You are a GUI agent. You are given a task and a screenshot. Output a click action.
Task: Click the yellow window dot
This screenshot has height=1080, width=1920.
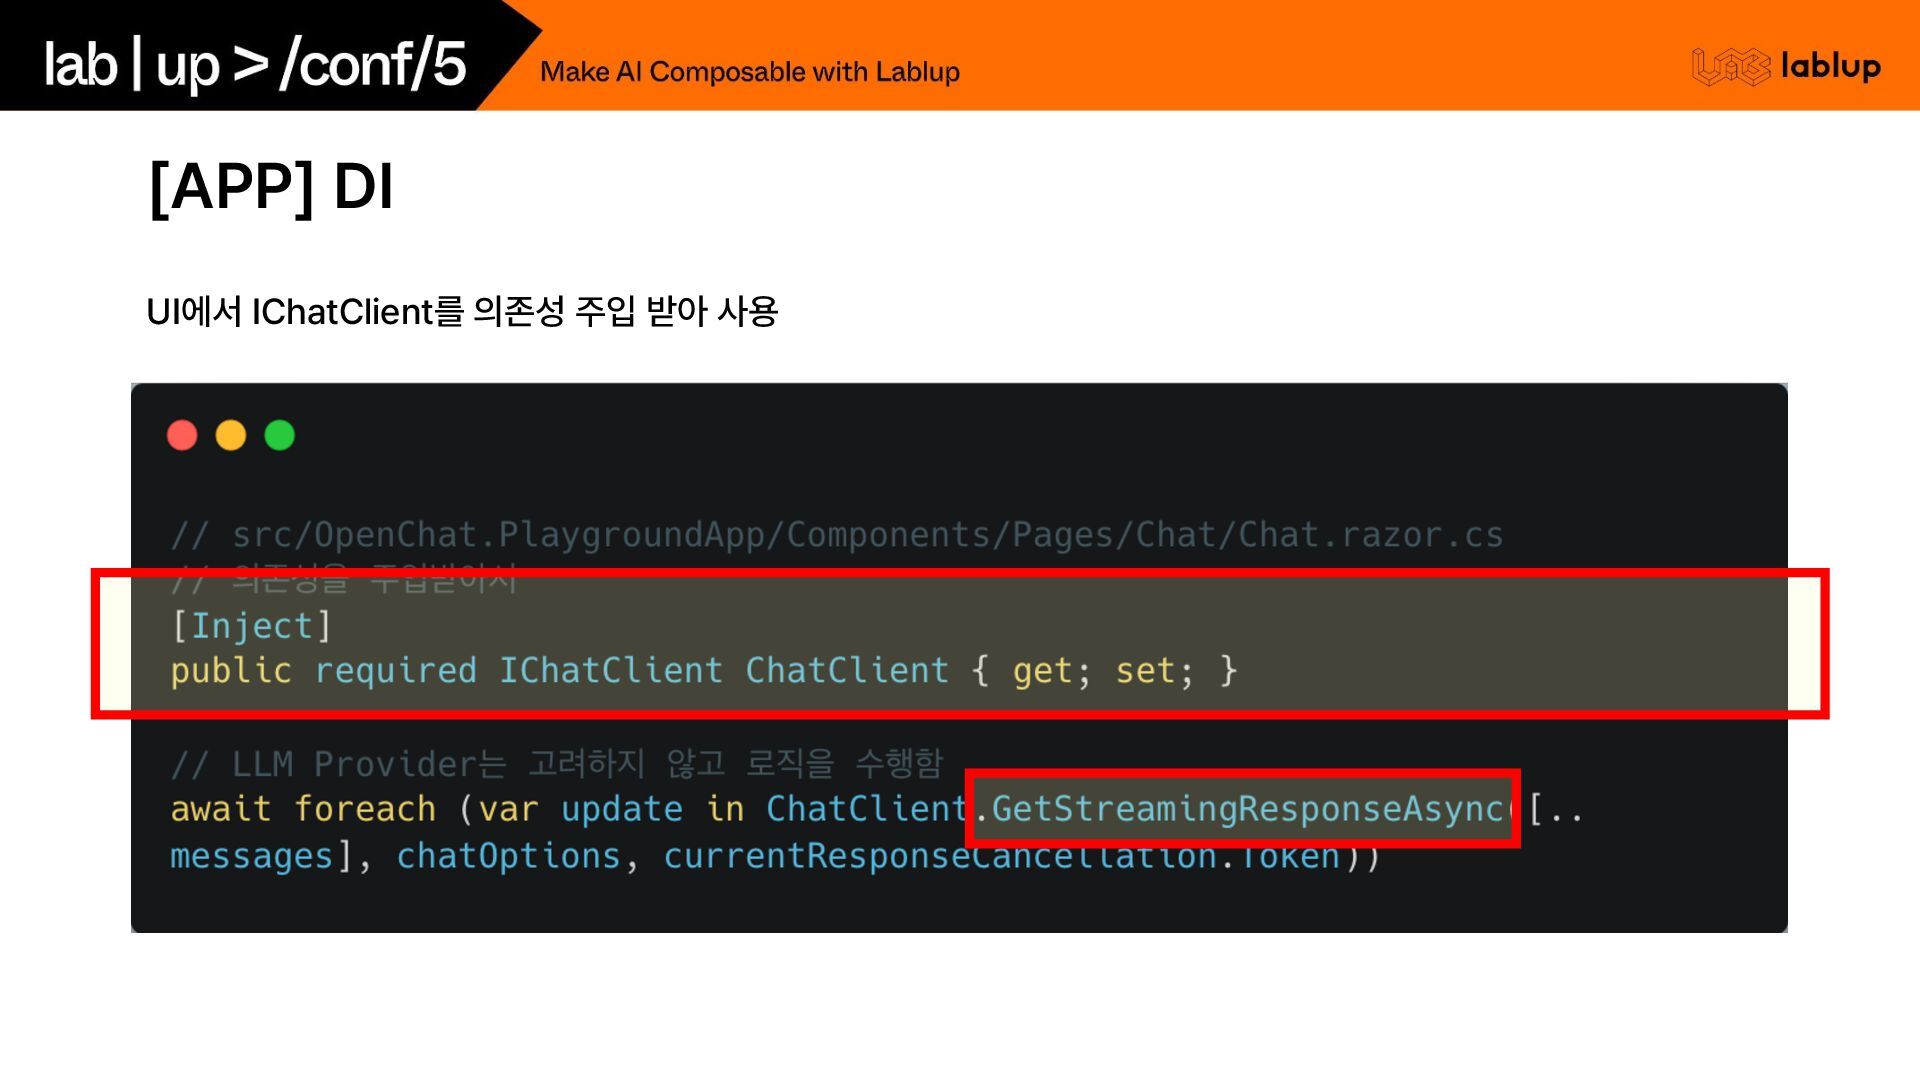[x=231, y=436]
